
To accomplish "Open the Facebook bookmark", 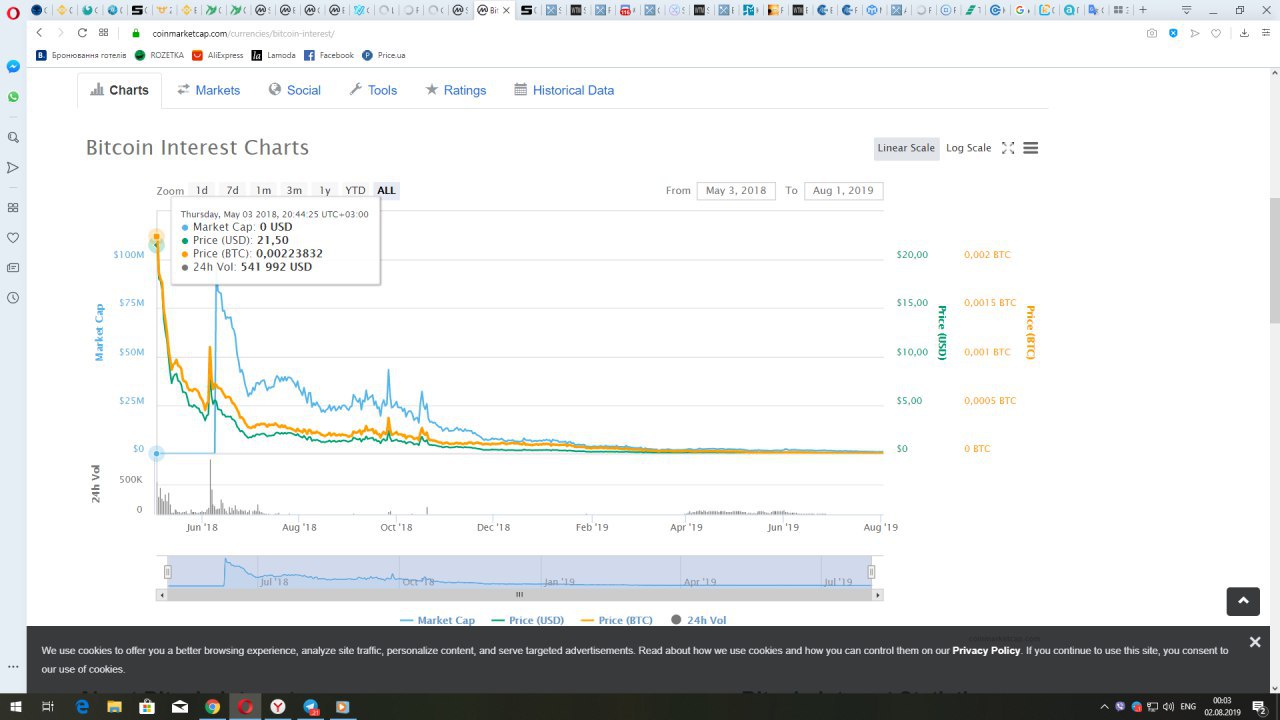I will (329, 55).
